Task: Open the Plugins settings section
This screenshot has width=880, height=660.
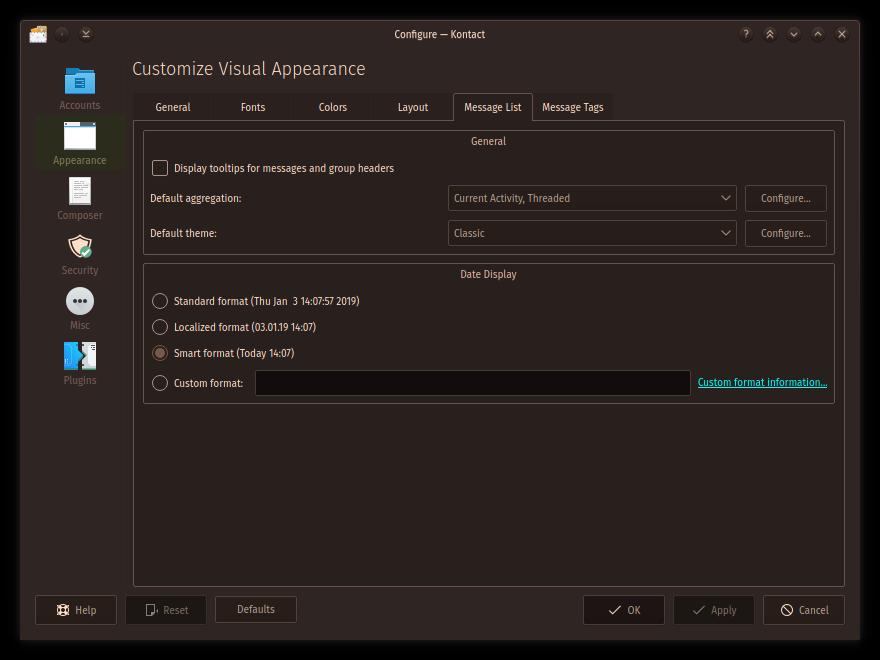Action: tap(80, 364)
